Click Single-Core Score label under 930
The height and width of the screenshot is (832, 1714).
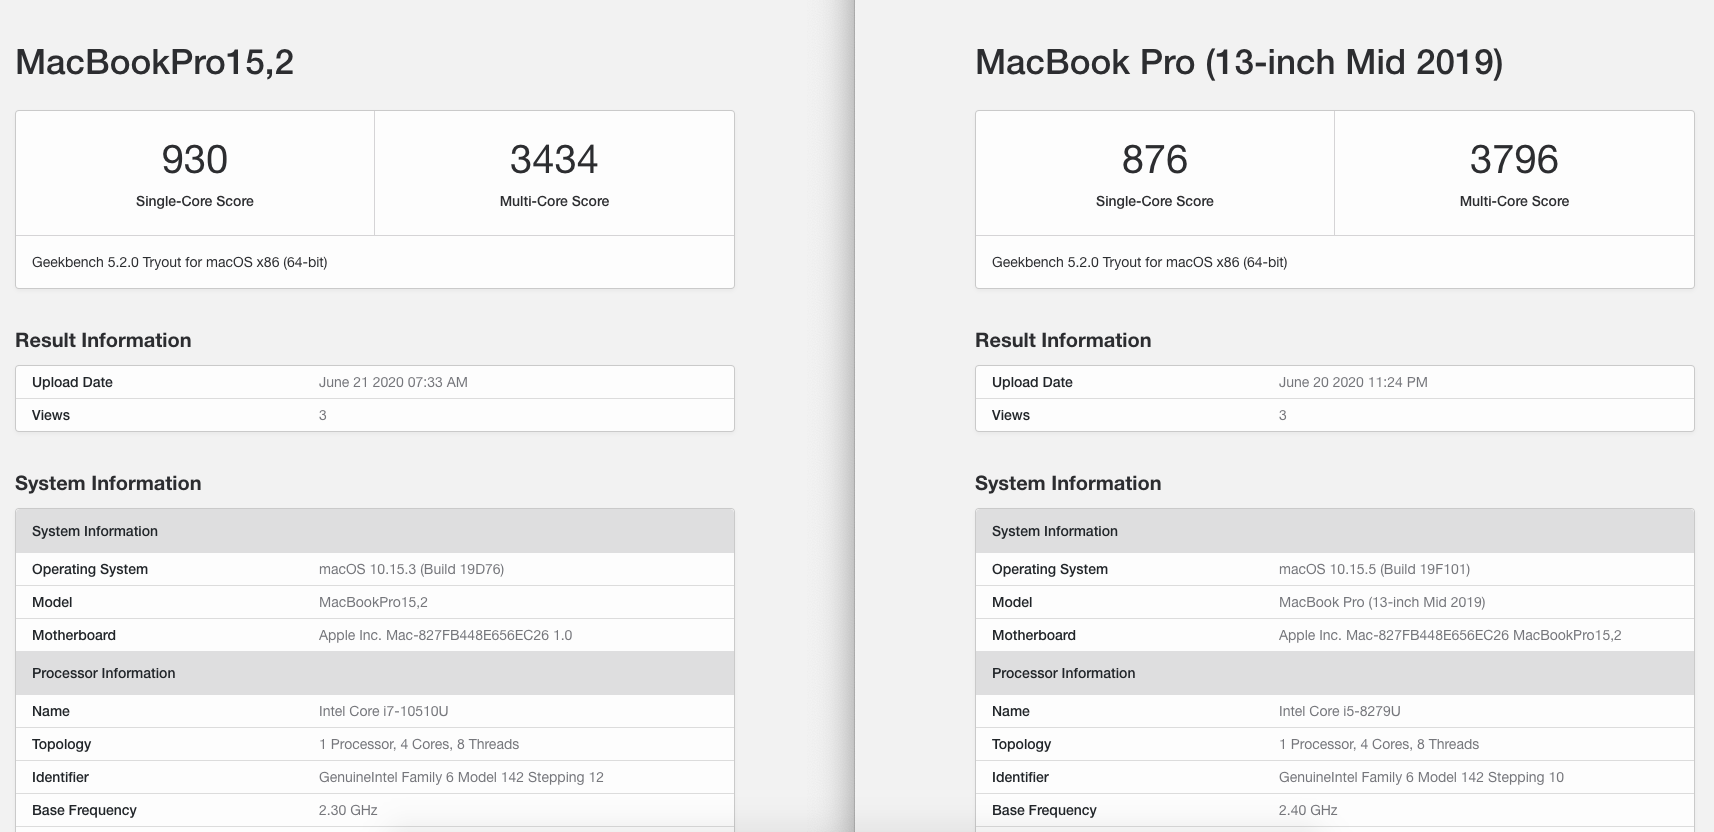tap(195, 201)
